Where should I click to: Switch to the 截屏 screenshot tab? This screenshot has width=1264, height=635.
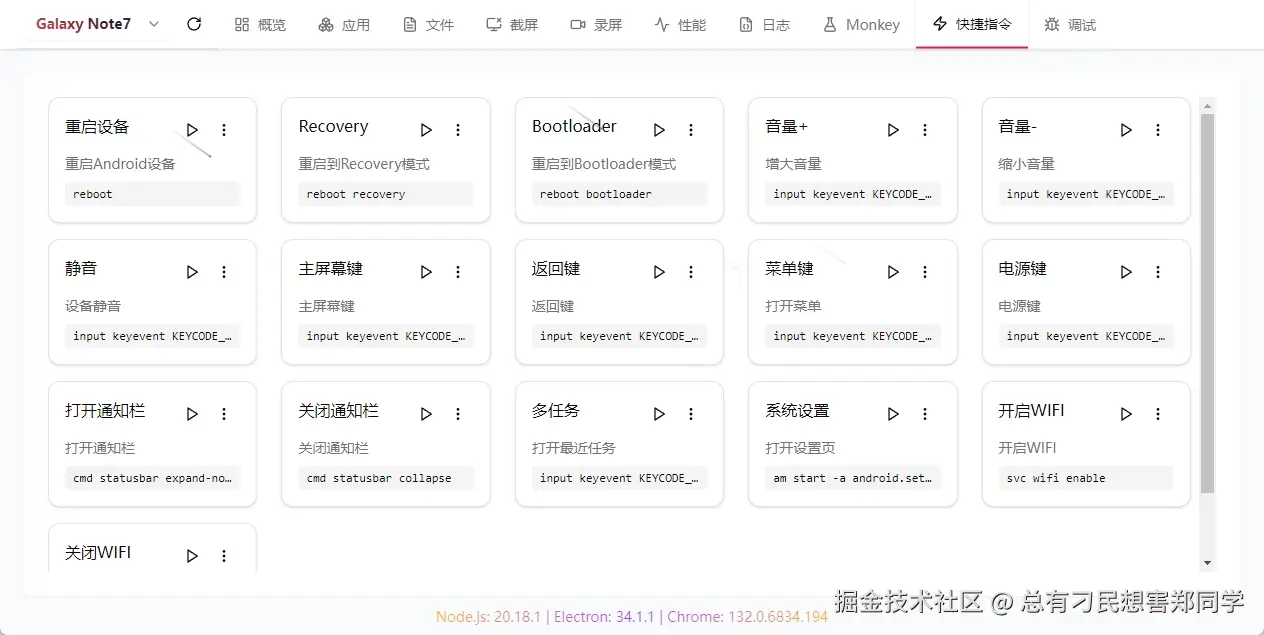pos(512,24)
